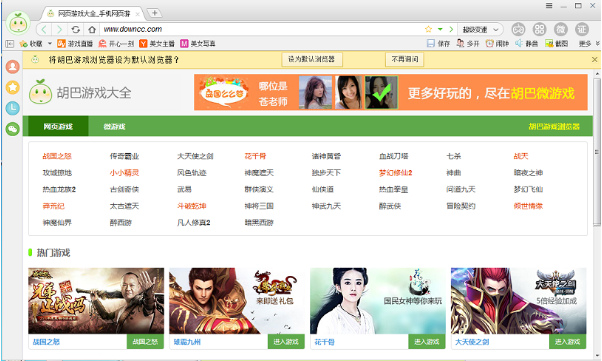Click 设为默认浏览器 button
The width and height of the screenshot is (602, 361).
[x=312, y=60]
